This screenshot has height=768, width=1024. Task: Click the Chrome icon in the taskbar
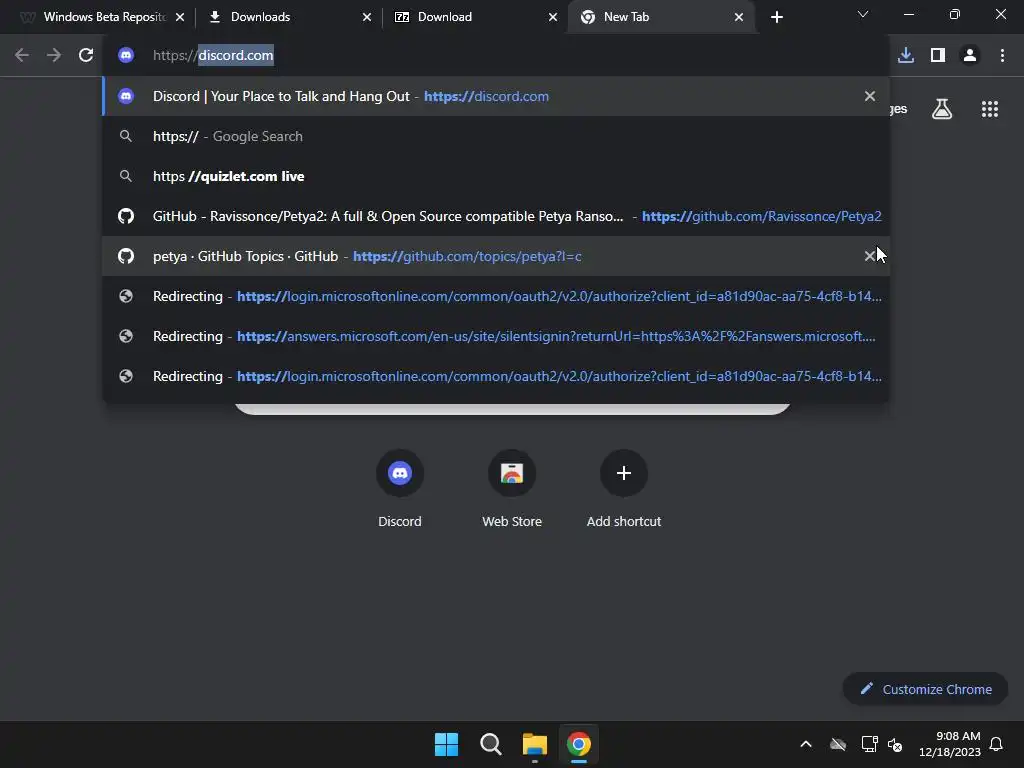click(x=579, y=744)
